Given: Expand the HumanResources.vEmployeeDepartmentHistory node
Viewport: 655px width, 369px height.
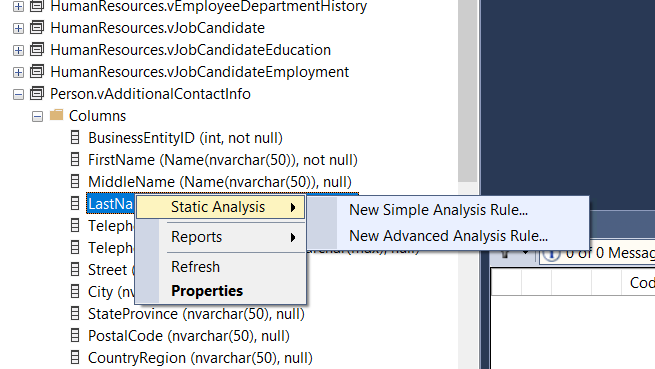Looking at the screenshot, I should pyautogui.click(x=18, y=6).
